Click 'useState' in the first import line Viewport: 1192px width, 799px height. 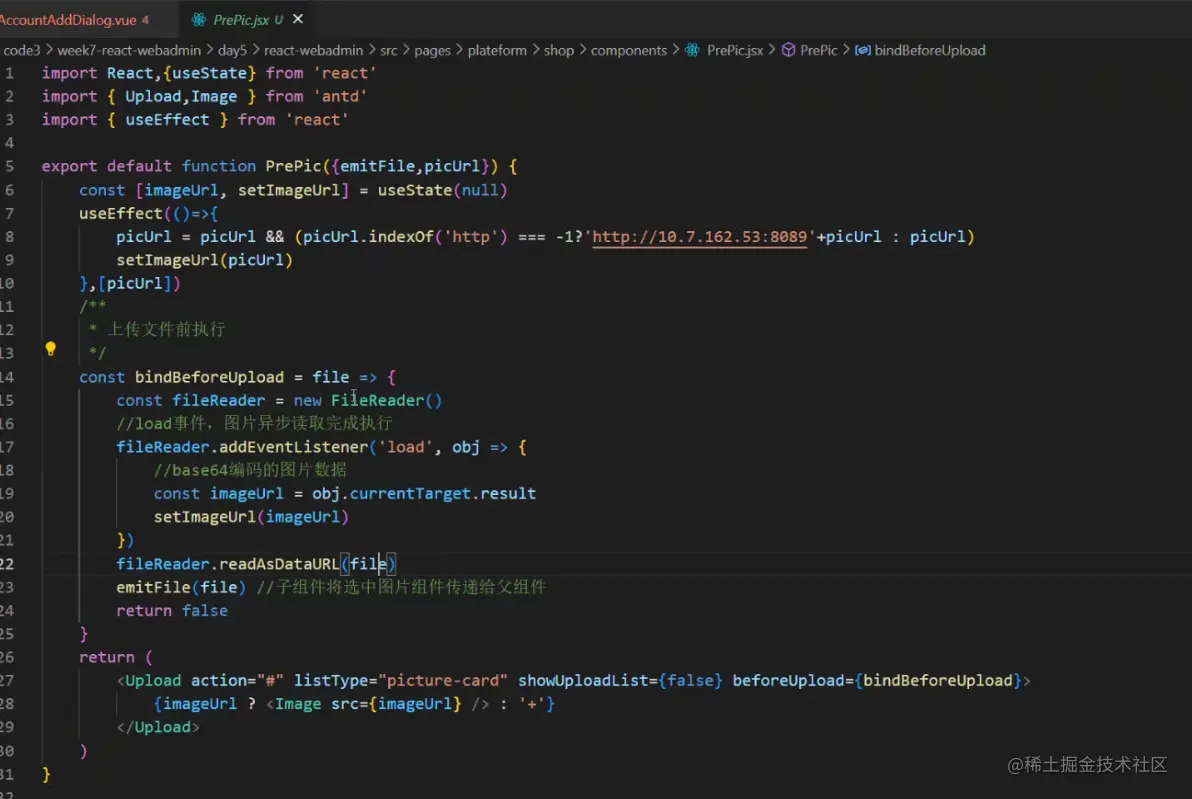(x=210, y=73)
